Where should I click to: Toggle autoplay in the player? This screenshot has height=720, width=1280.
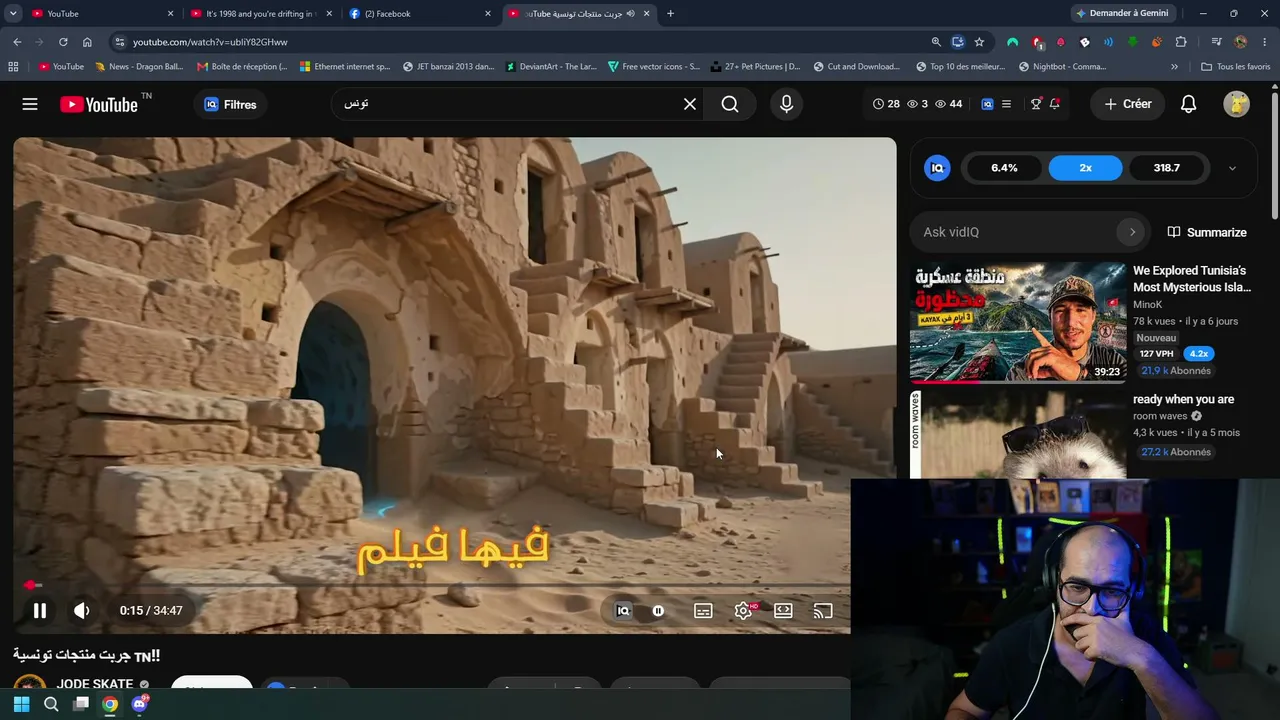coord(658,610)
